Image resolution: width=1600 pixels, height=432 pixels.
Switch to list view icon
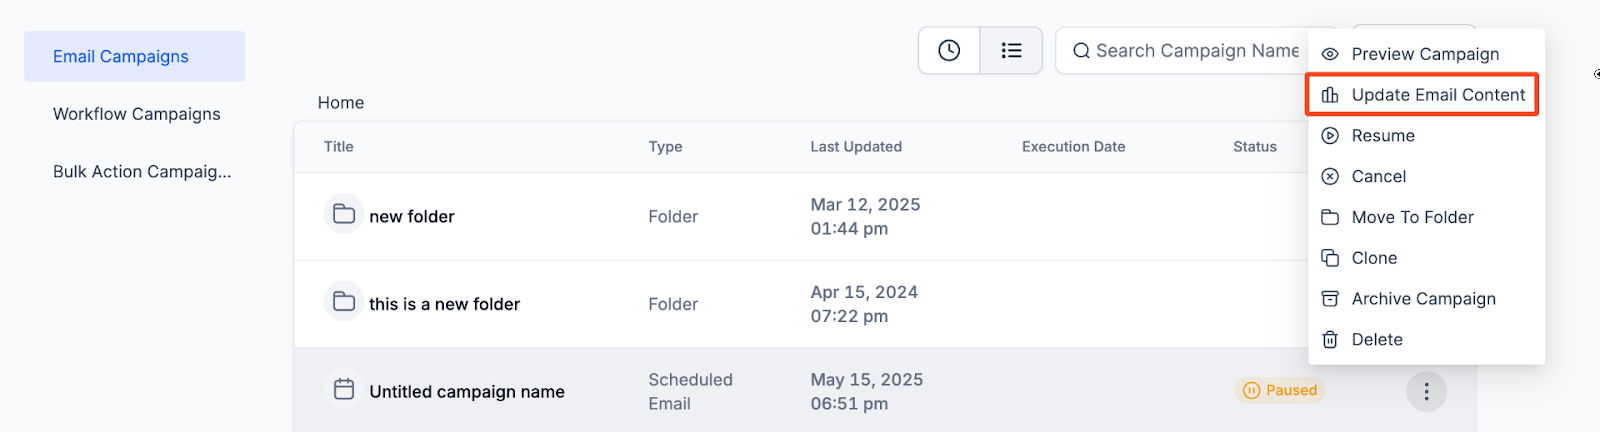pos(1011,50)
